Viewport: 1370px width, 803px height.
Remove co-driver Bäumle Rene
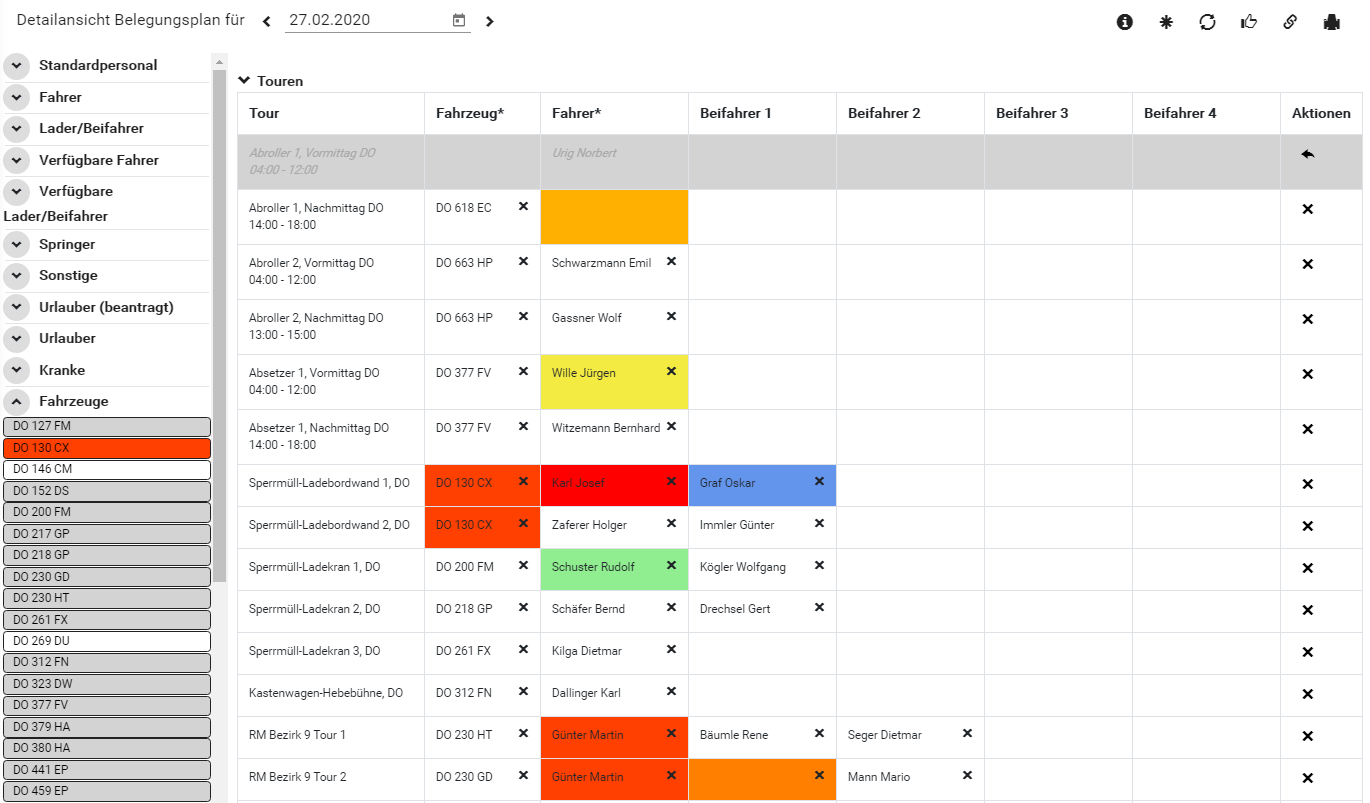pos(819,733)
